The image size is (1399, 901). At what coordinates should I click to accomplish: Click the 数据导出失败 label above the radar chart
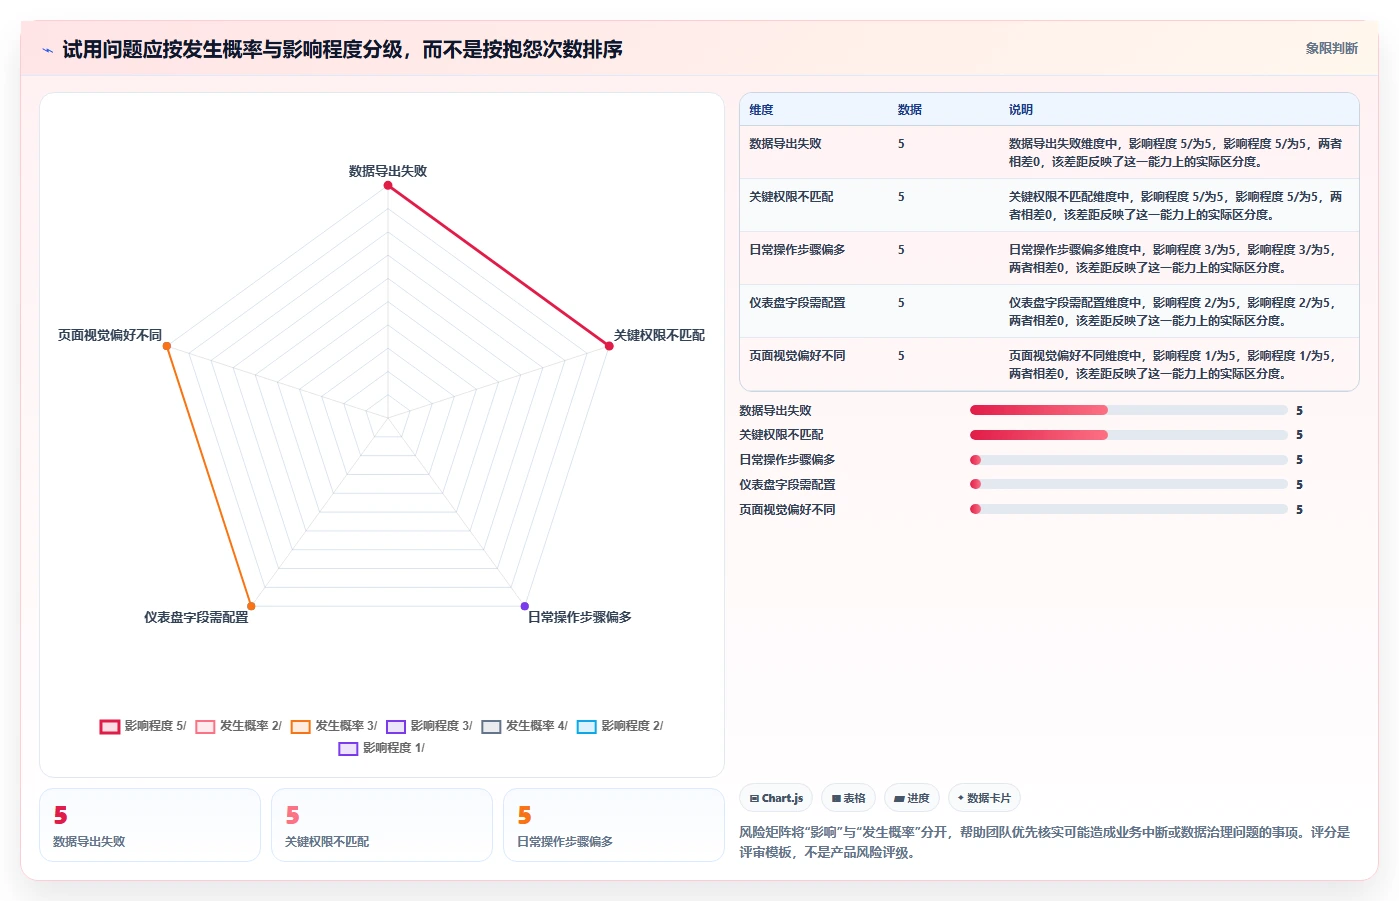click(388, 171)
